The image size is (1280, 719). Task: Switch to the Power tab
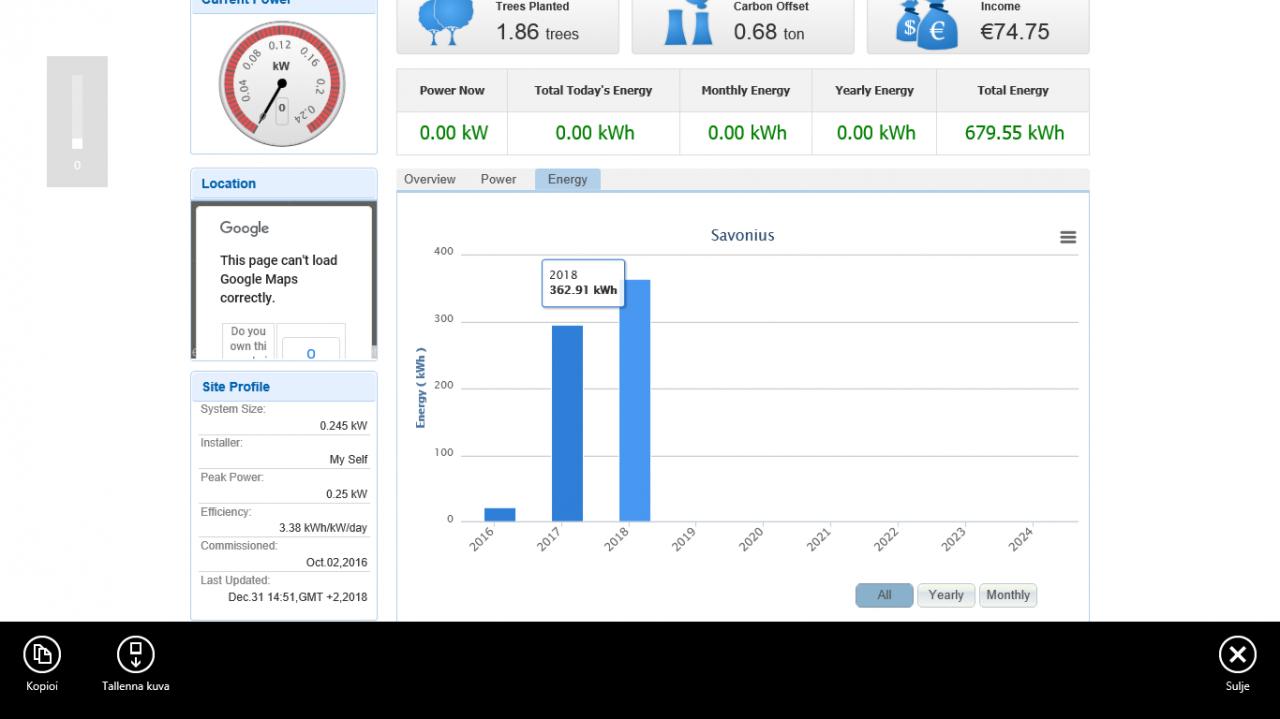coord(498,179)
